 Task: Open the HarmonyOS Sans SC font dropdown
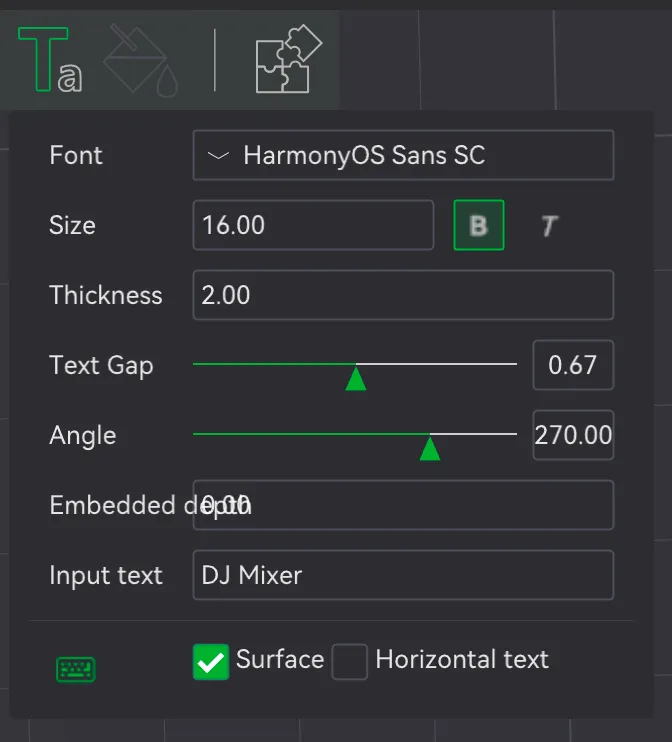pyautogui.click(x=403, y=155)
